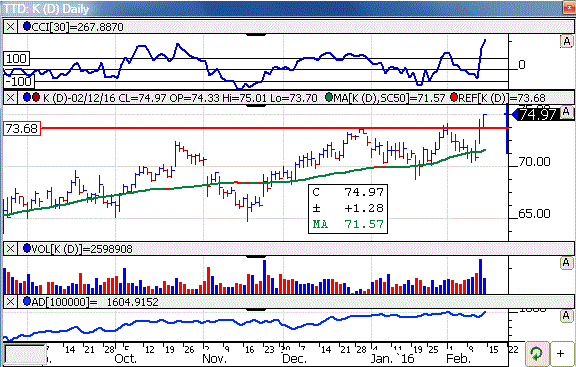
Task: Click the grip between the volume and AD panels
Action: [256, 310]
